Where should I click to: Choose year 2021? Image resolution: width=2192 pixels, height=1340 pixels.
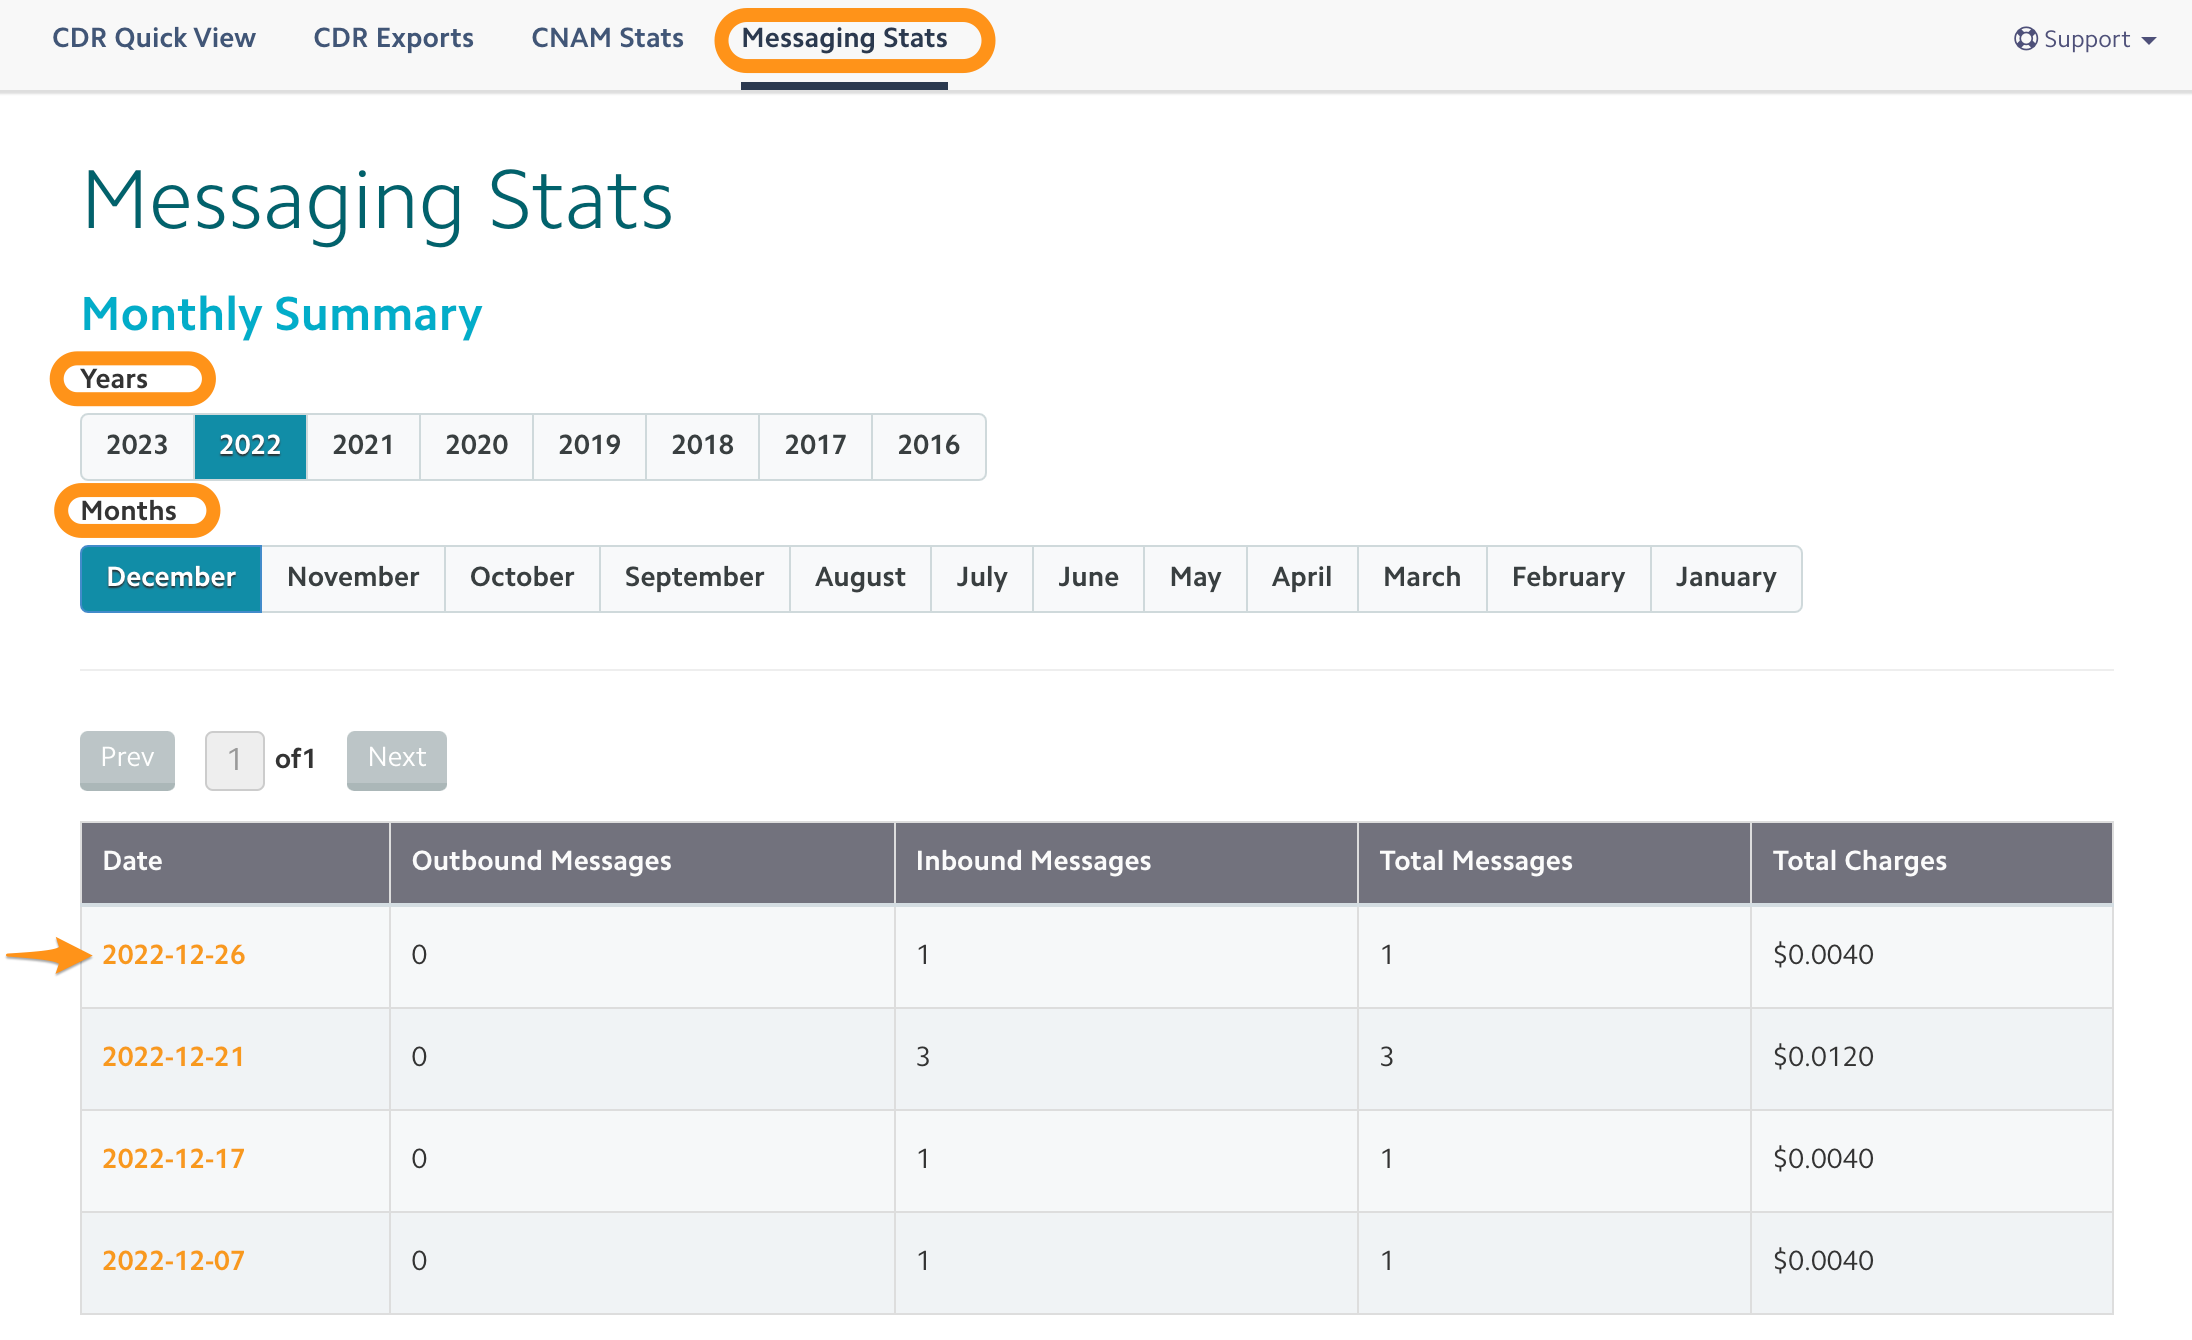click(363, 446)
